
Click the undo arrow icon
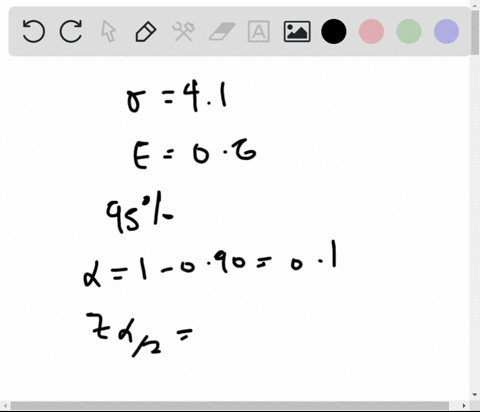33,31
